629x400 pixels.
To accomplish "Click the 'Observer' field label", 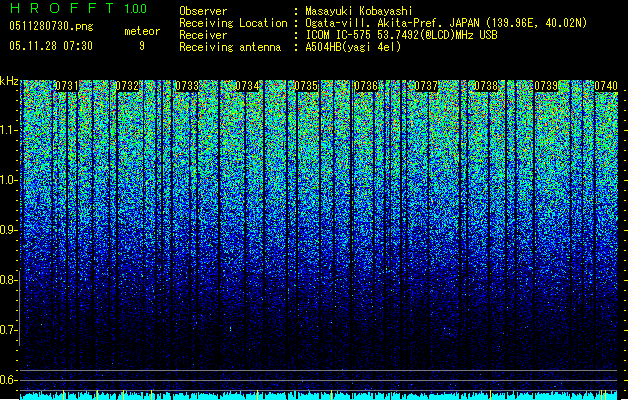I will [x=203, y=11].
